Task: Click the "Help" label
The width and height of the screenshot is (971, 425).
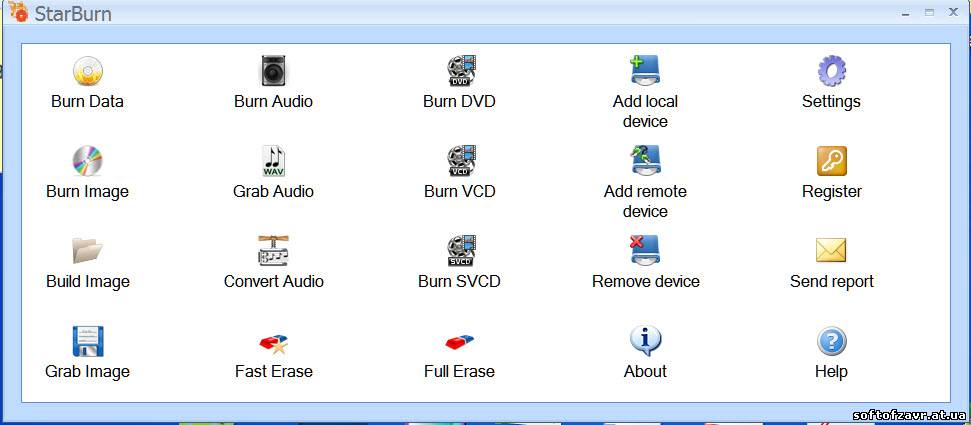Action: click(831, 372)
